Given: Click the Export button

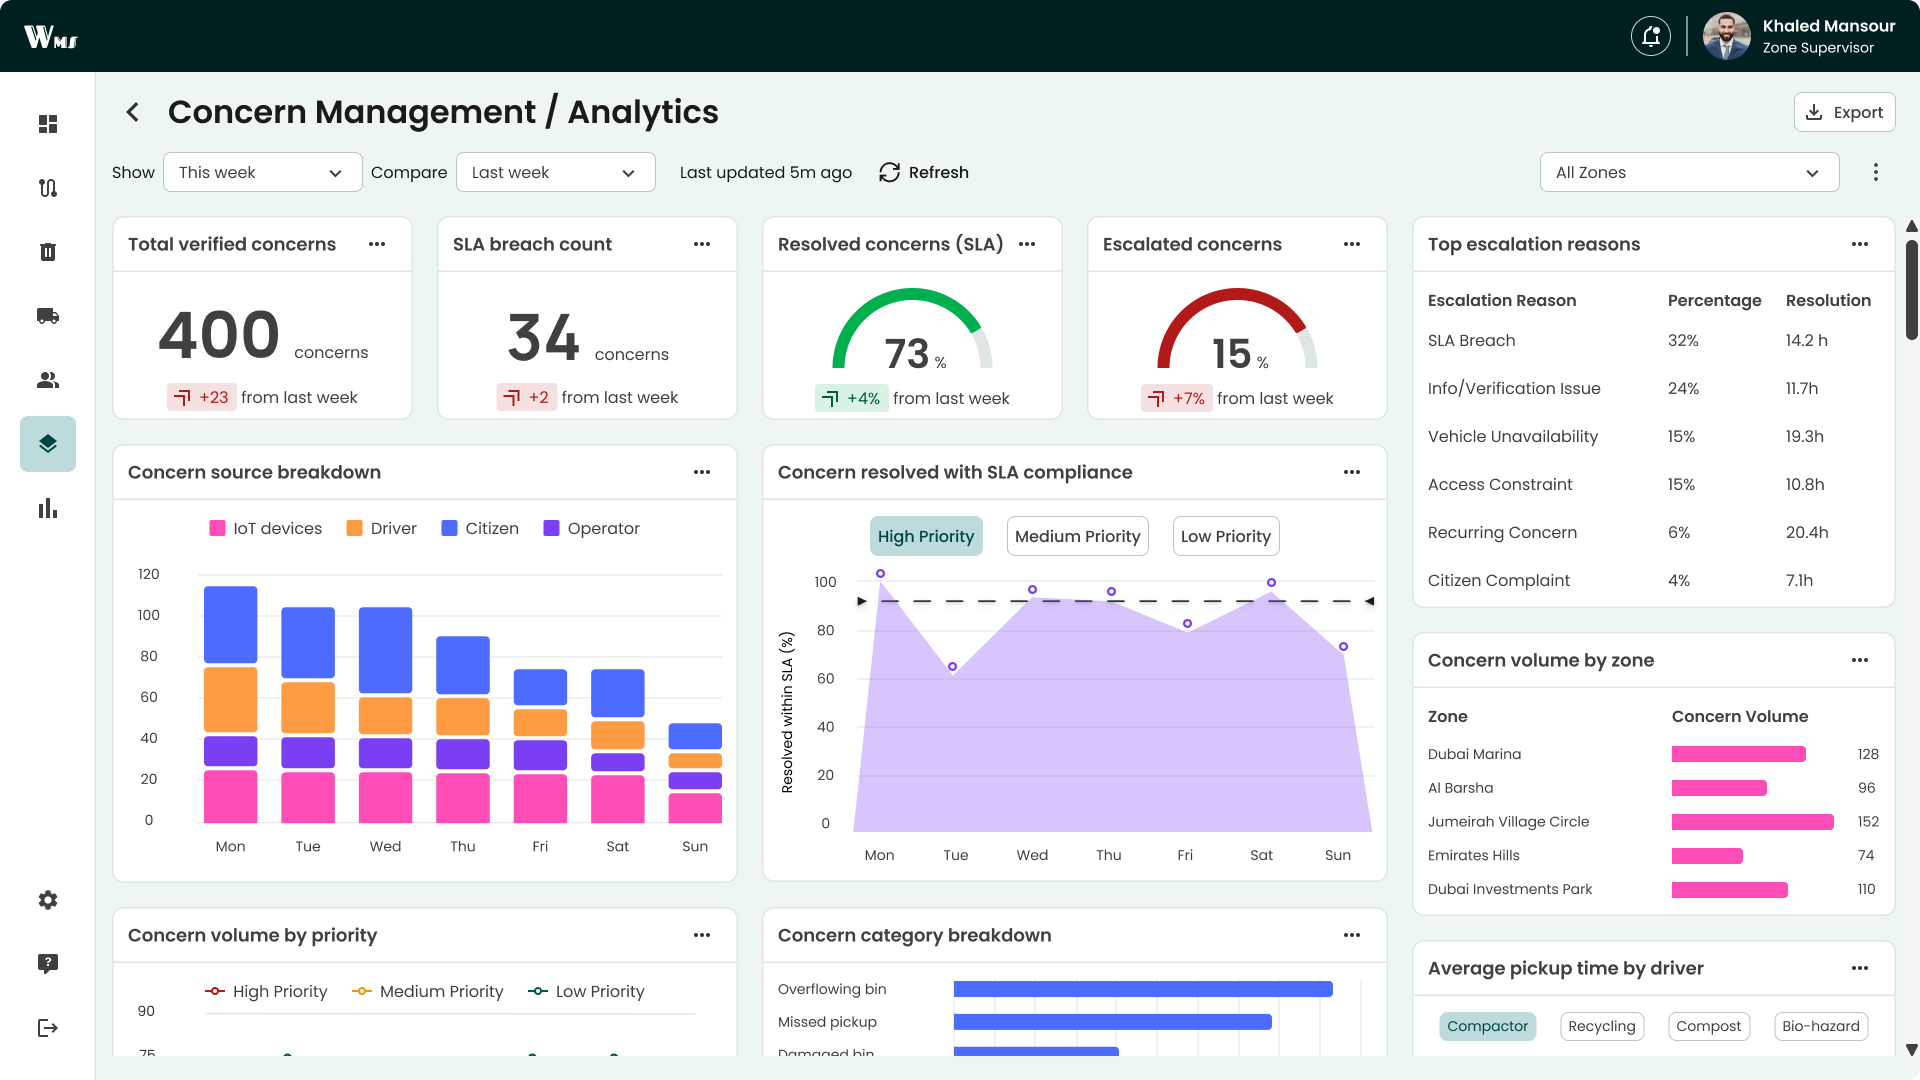Looking at the screenshot, I should (x=1844, y=112).
